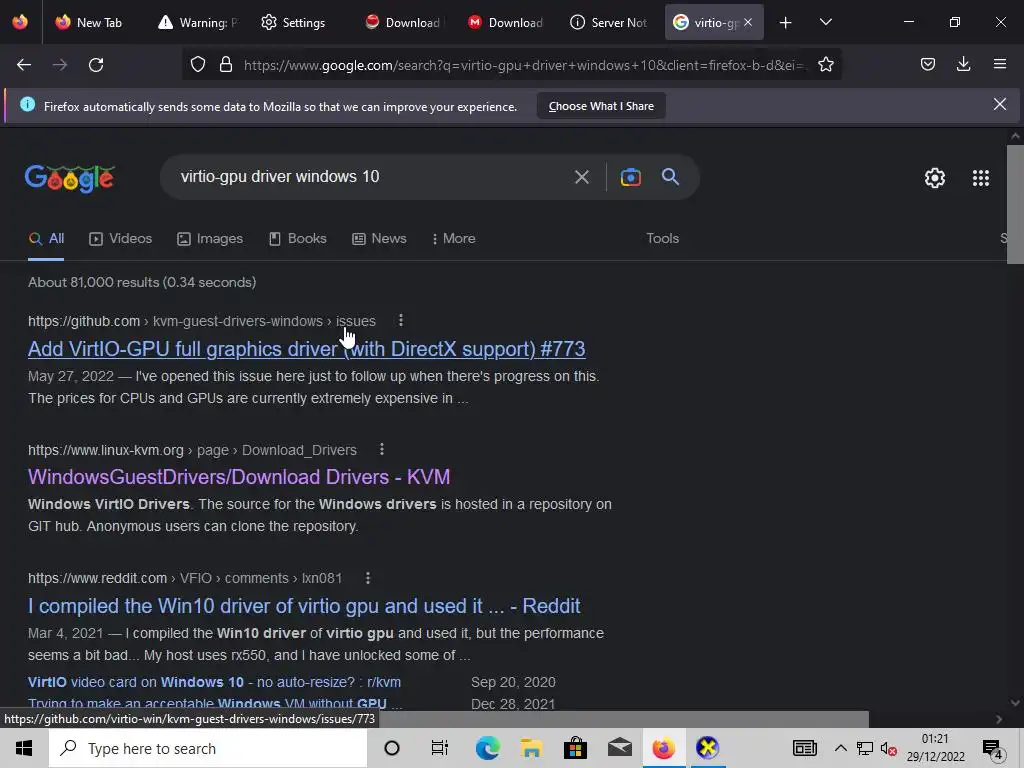Switch to the Server Not Found tab
Viewport: 1024px width, 768px height.
click(609, 23)
